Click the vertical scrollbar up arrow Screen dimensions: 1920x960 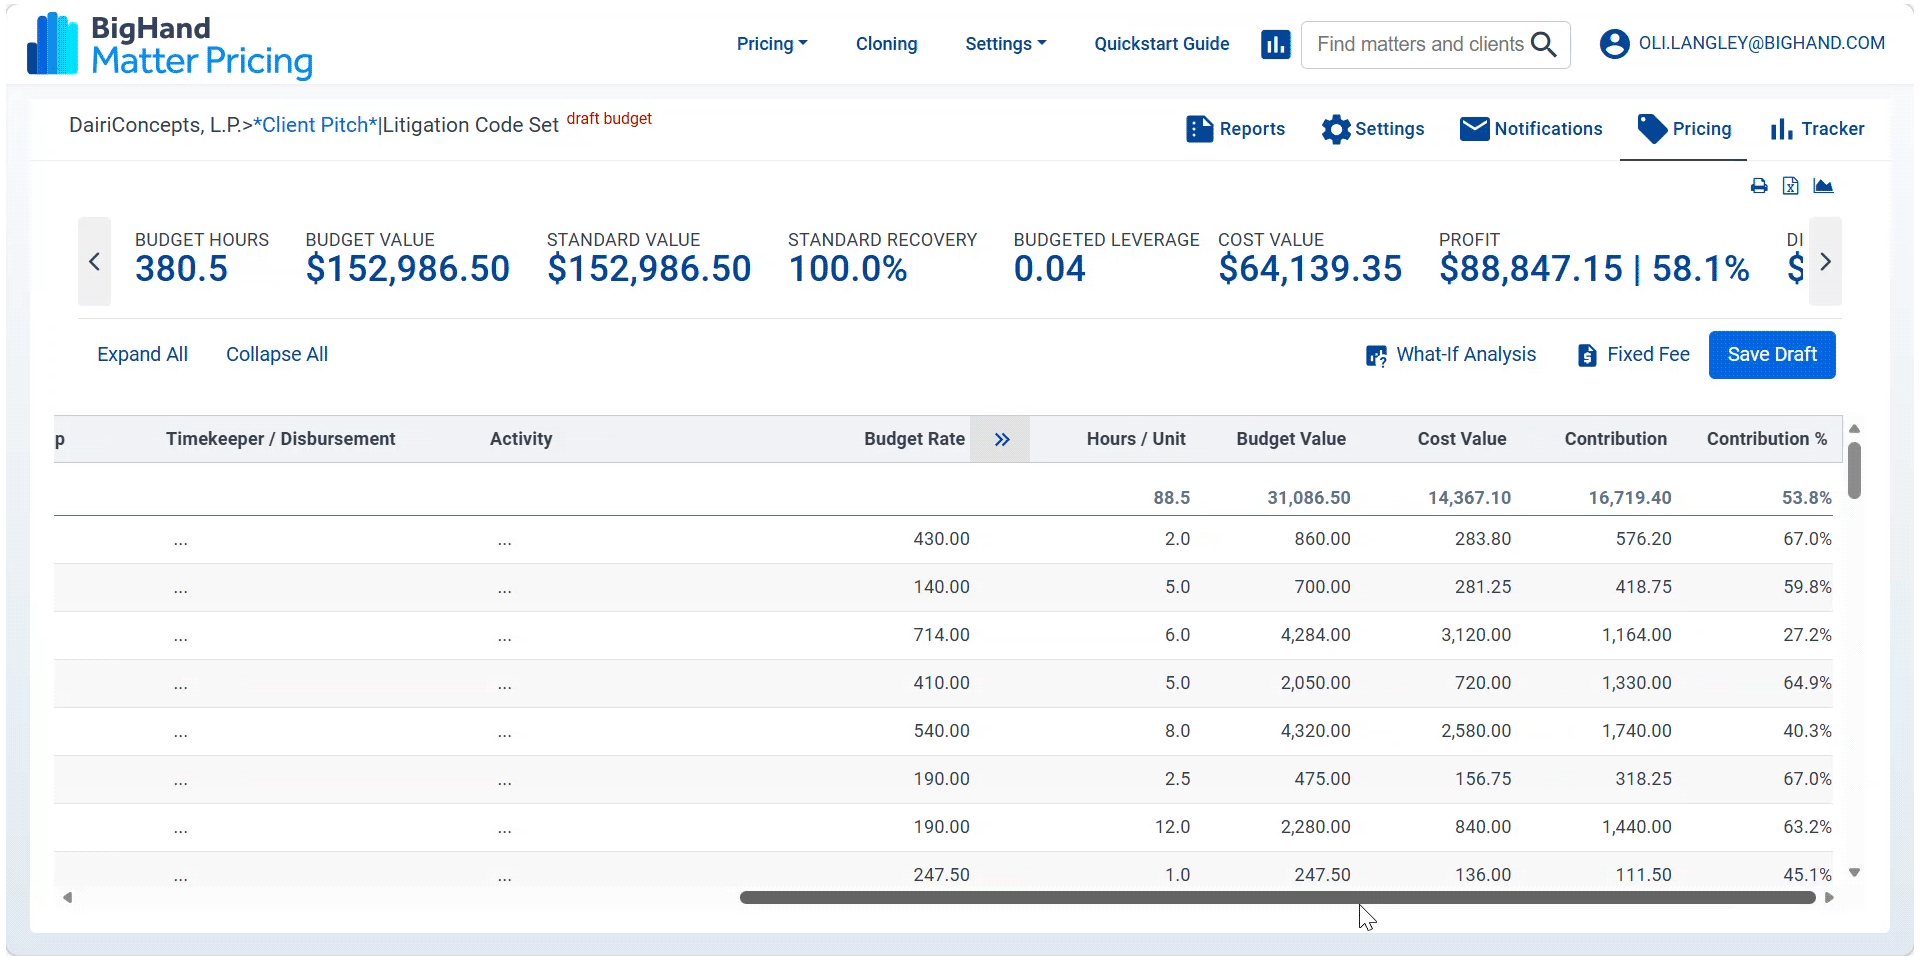(x=1855, y=429)
